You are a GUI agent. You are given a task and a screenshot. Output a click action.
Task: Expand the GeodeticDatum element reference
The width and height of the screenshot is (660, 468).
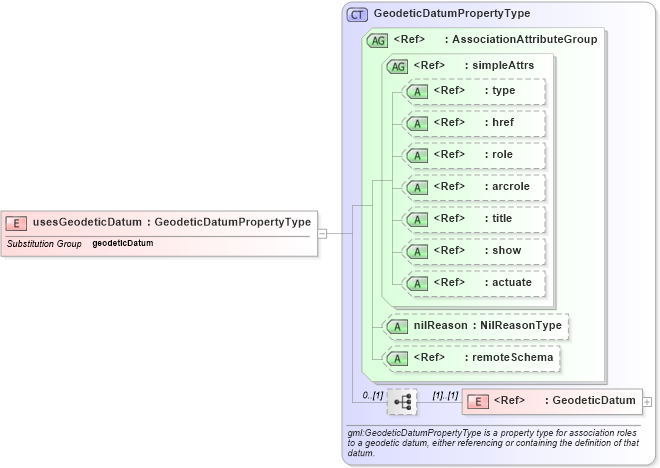coord(647,402)
